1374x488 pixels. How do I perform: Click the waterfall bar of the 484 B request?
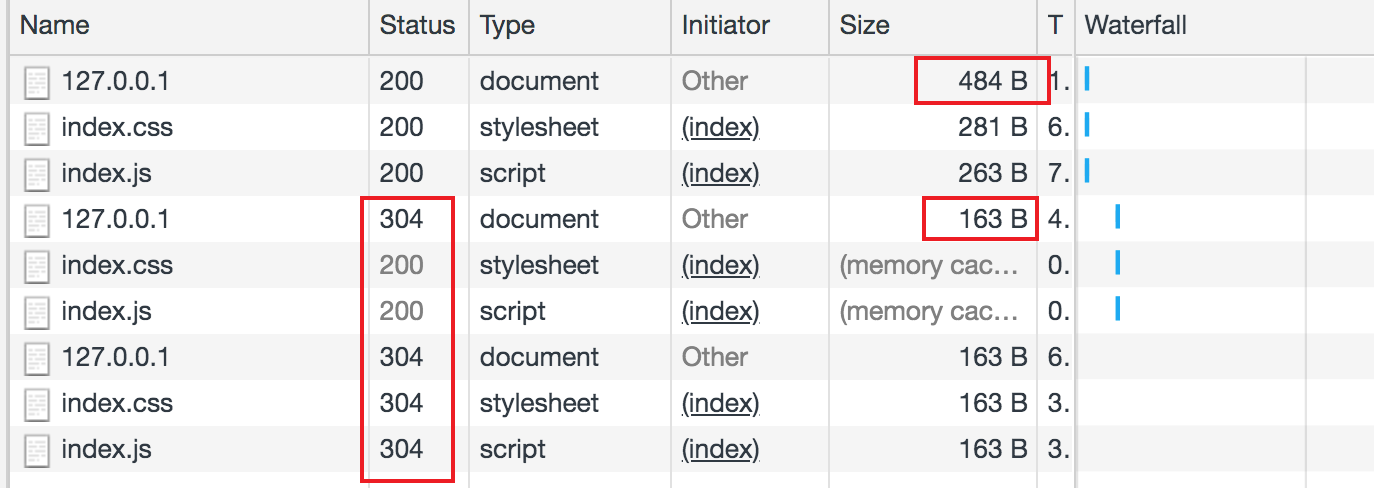1088,80
